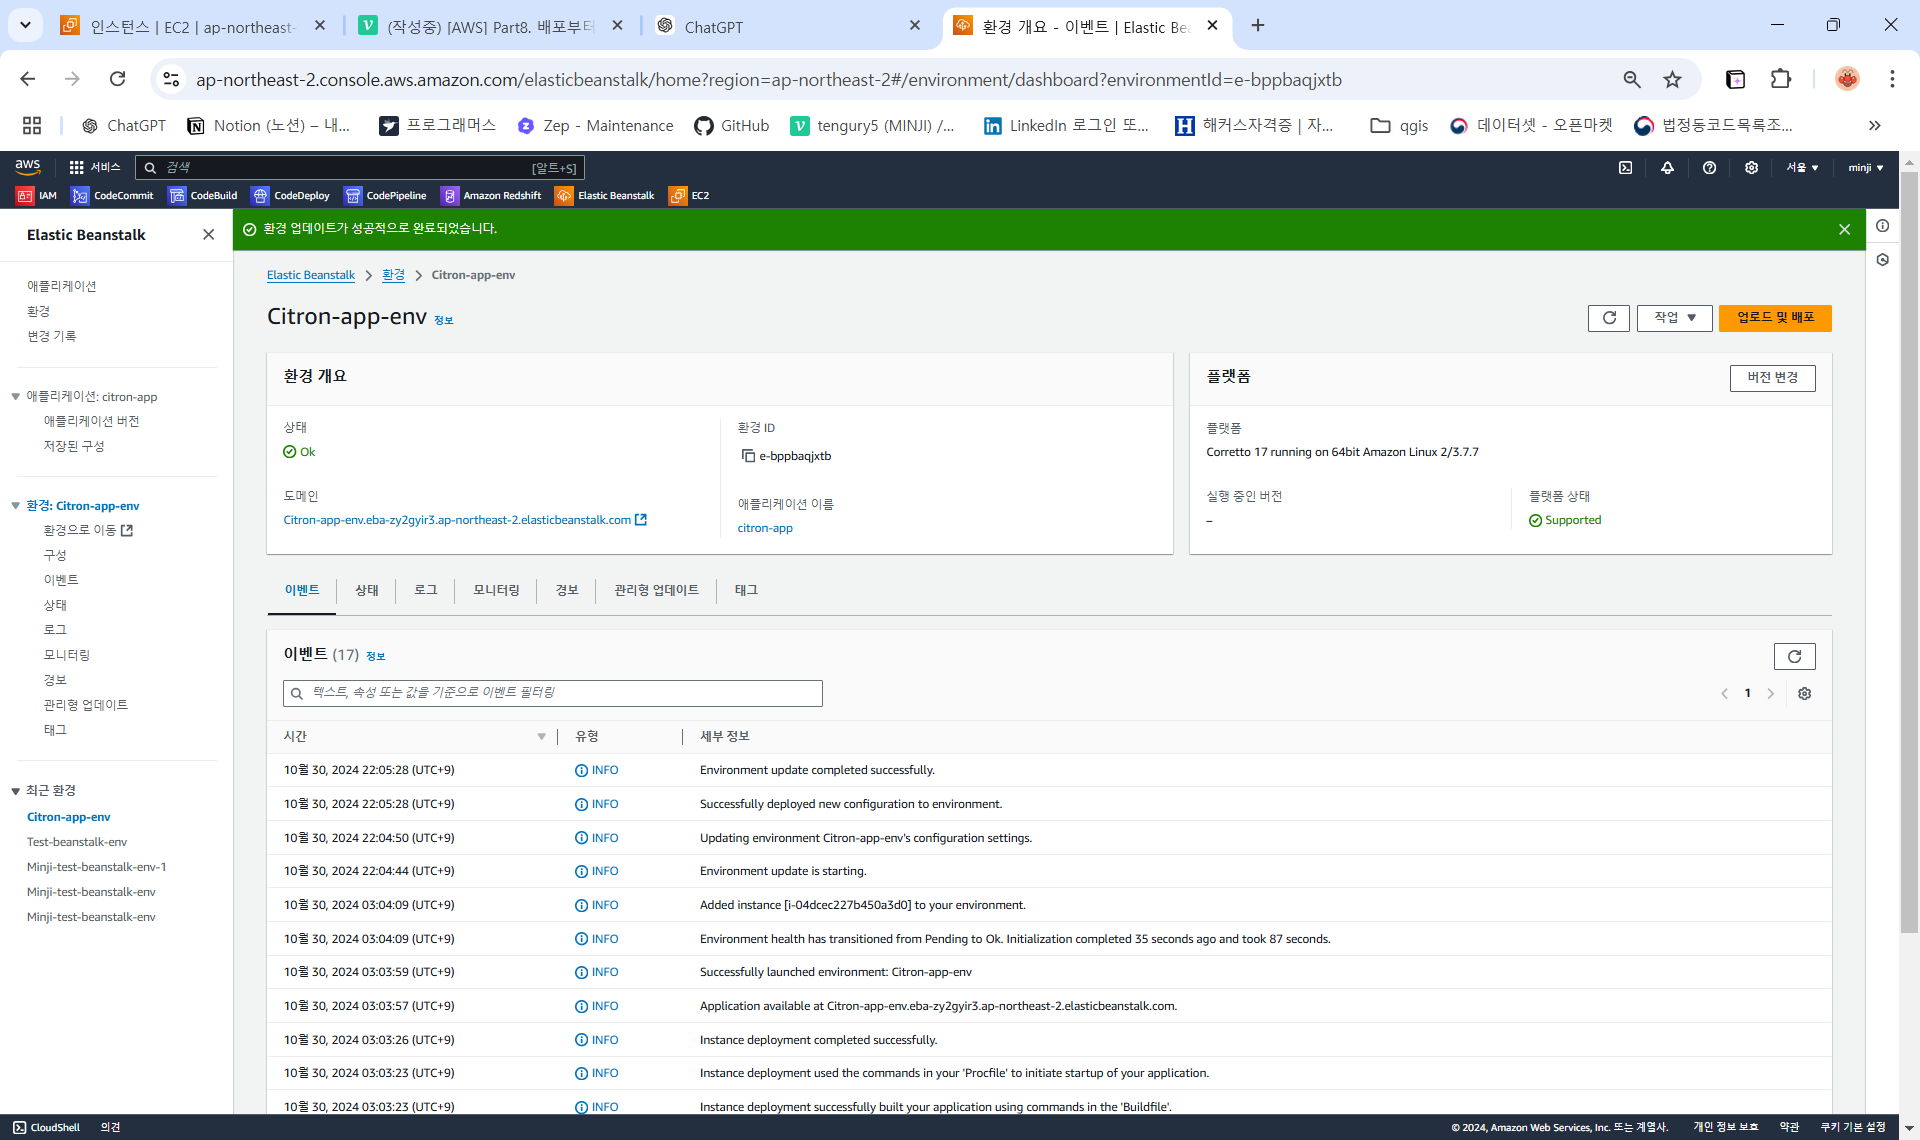Click the CodeBuild shortcut icon
Image resolution: width=1920 pixels, height=1140 pixels.
point(178,196)
